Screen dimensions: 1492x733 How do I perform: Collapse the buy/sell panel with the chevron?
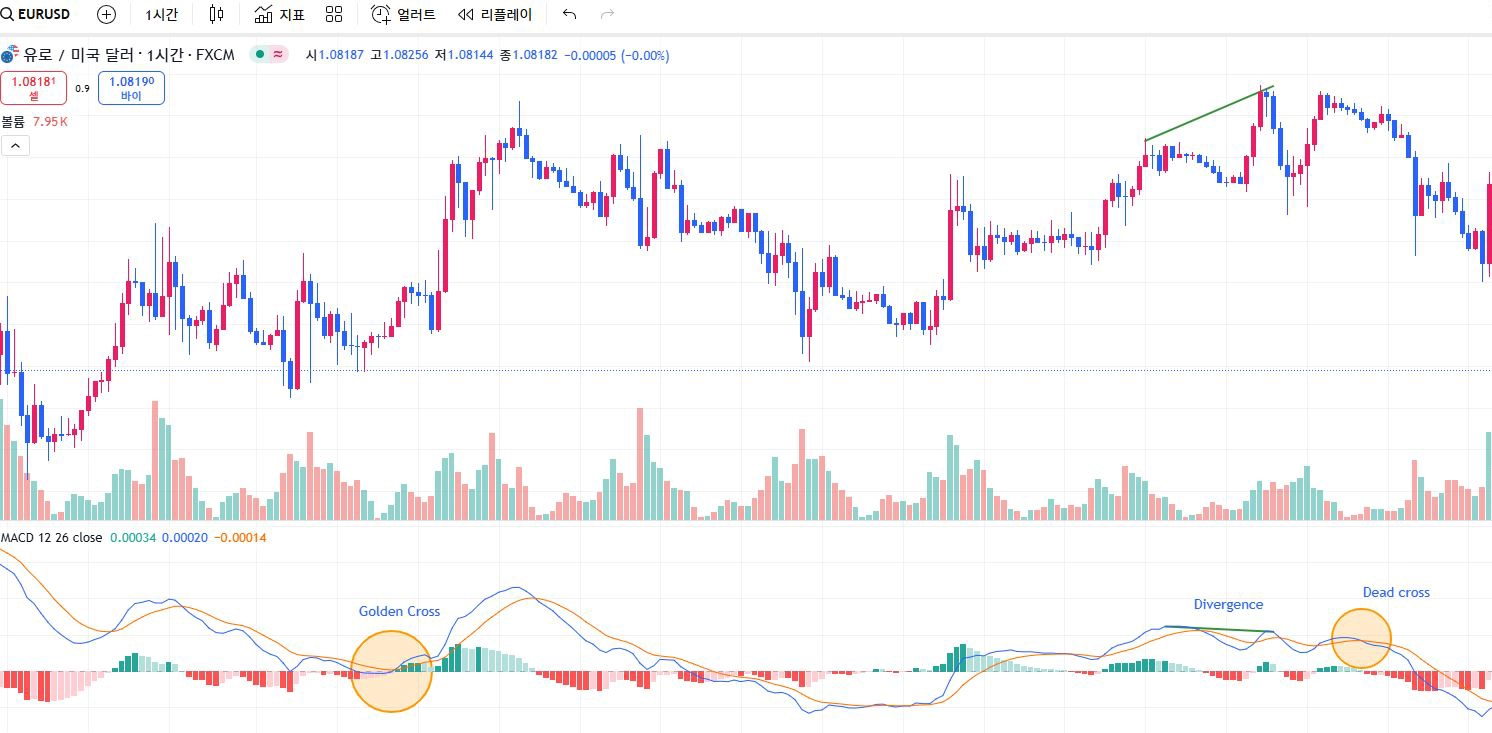click(x=15, y=145)
